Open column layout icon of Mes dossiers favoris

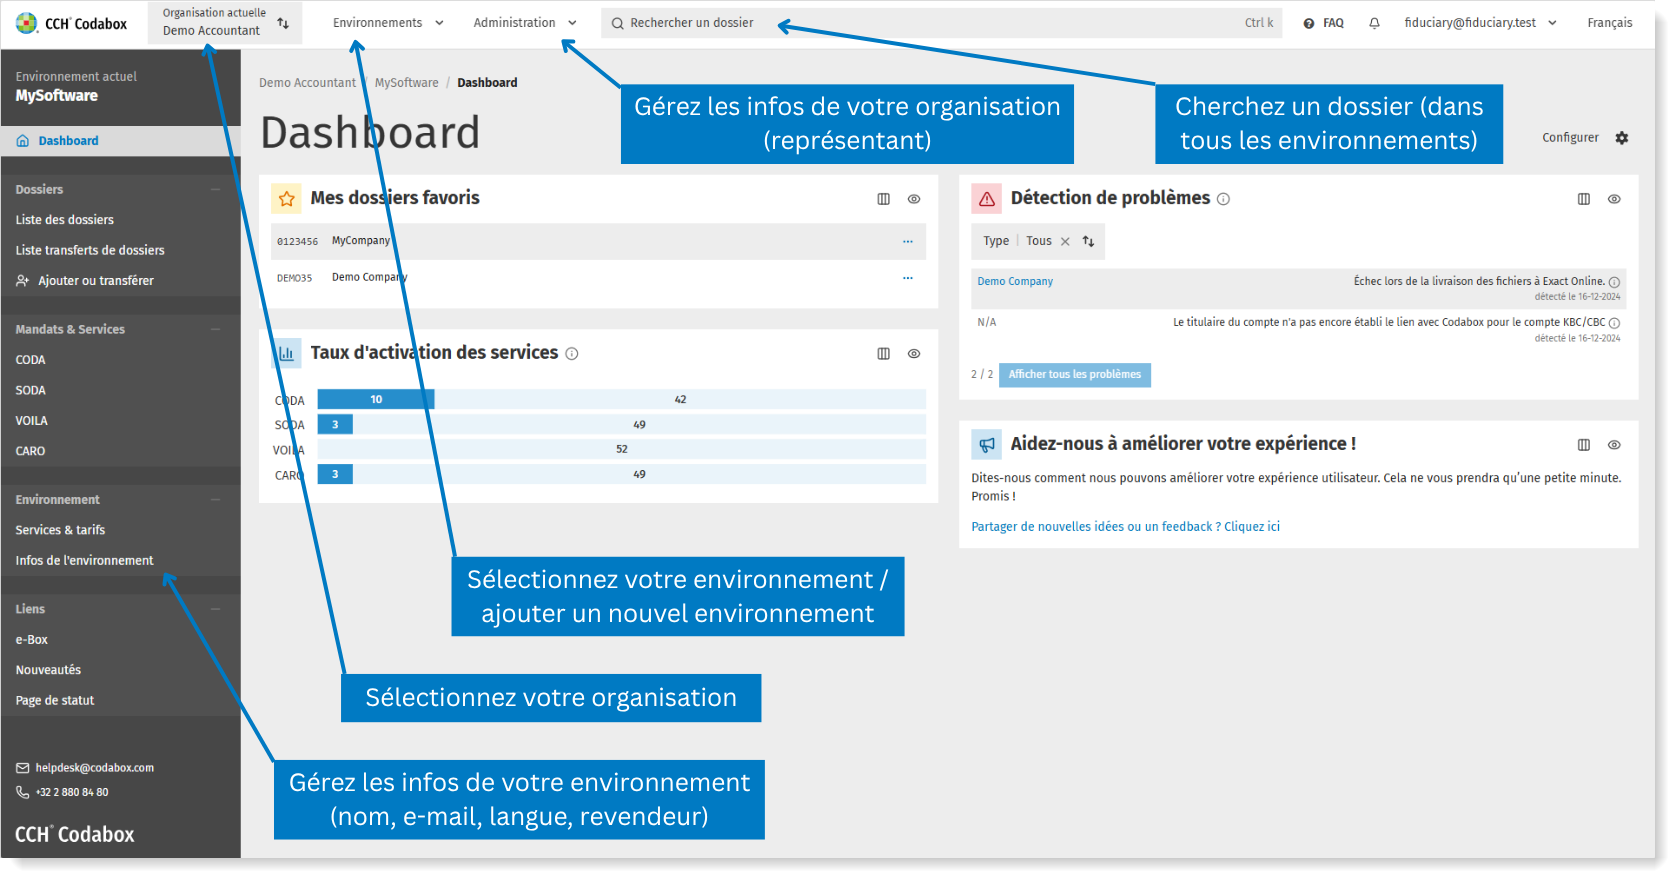884,199
